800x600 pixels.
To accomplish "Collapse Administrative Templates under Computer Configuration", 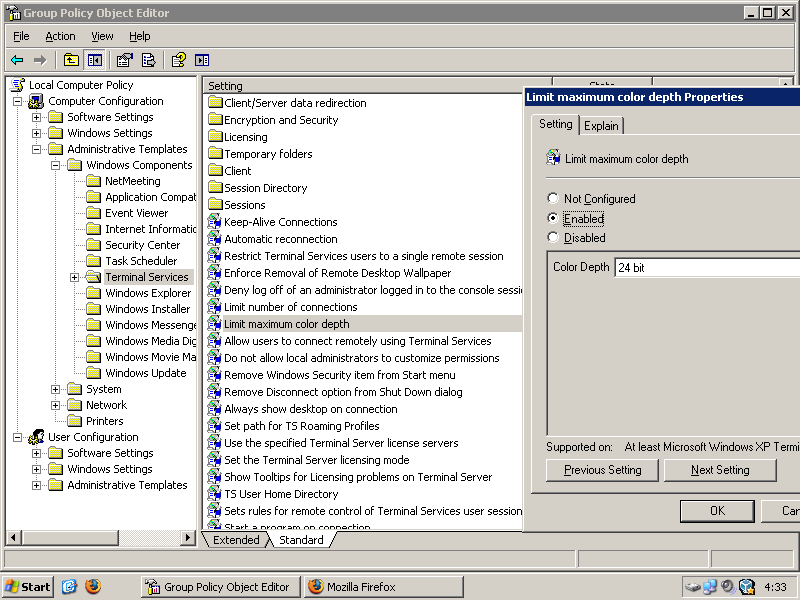I will 36,149.
